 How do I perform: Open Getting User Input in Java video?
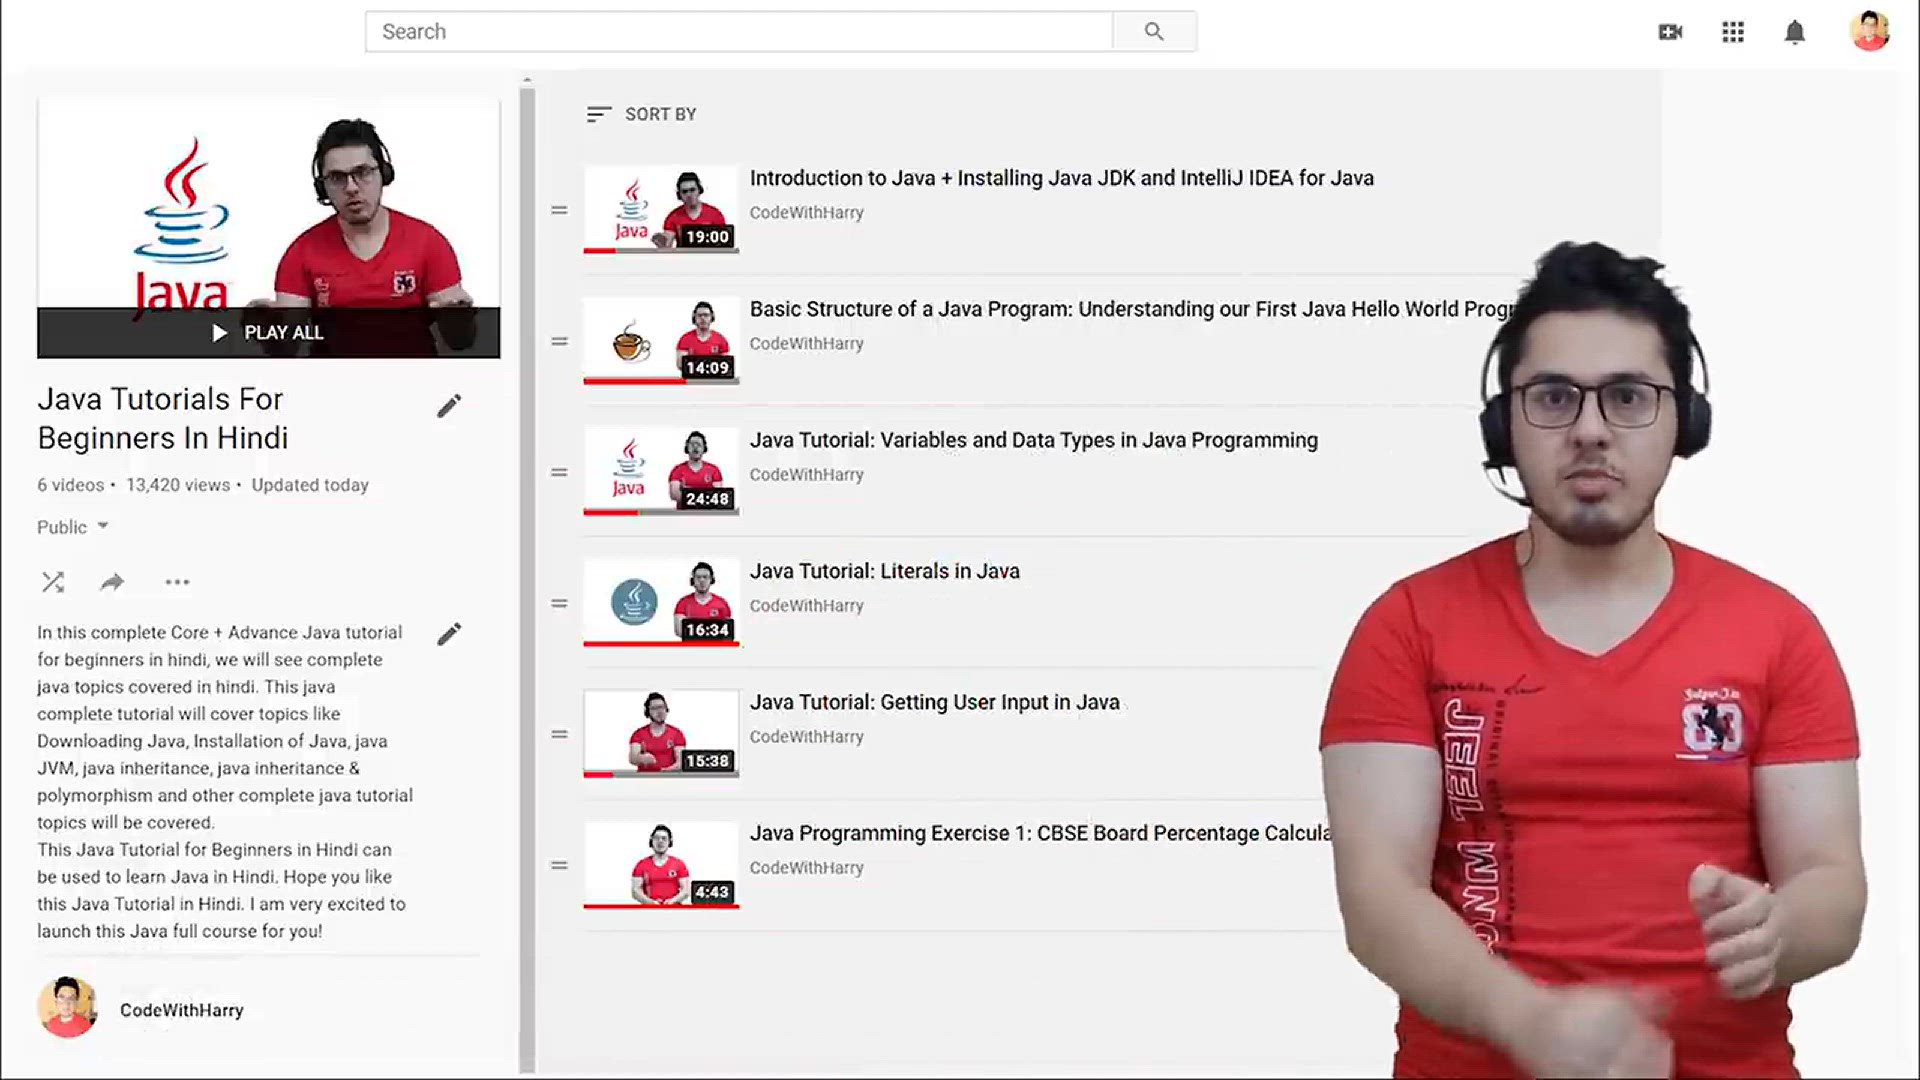935,702
